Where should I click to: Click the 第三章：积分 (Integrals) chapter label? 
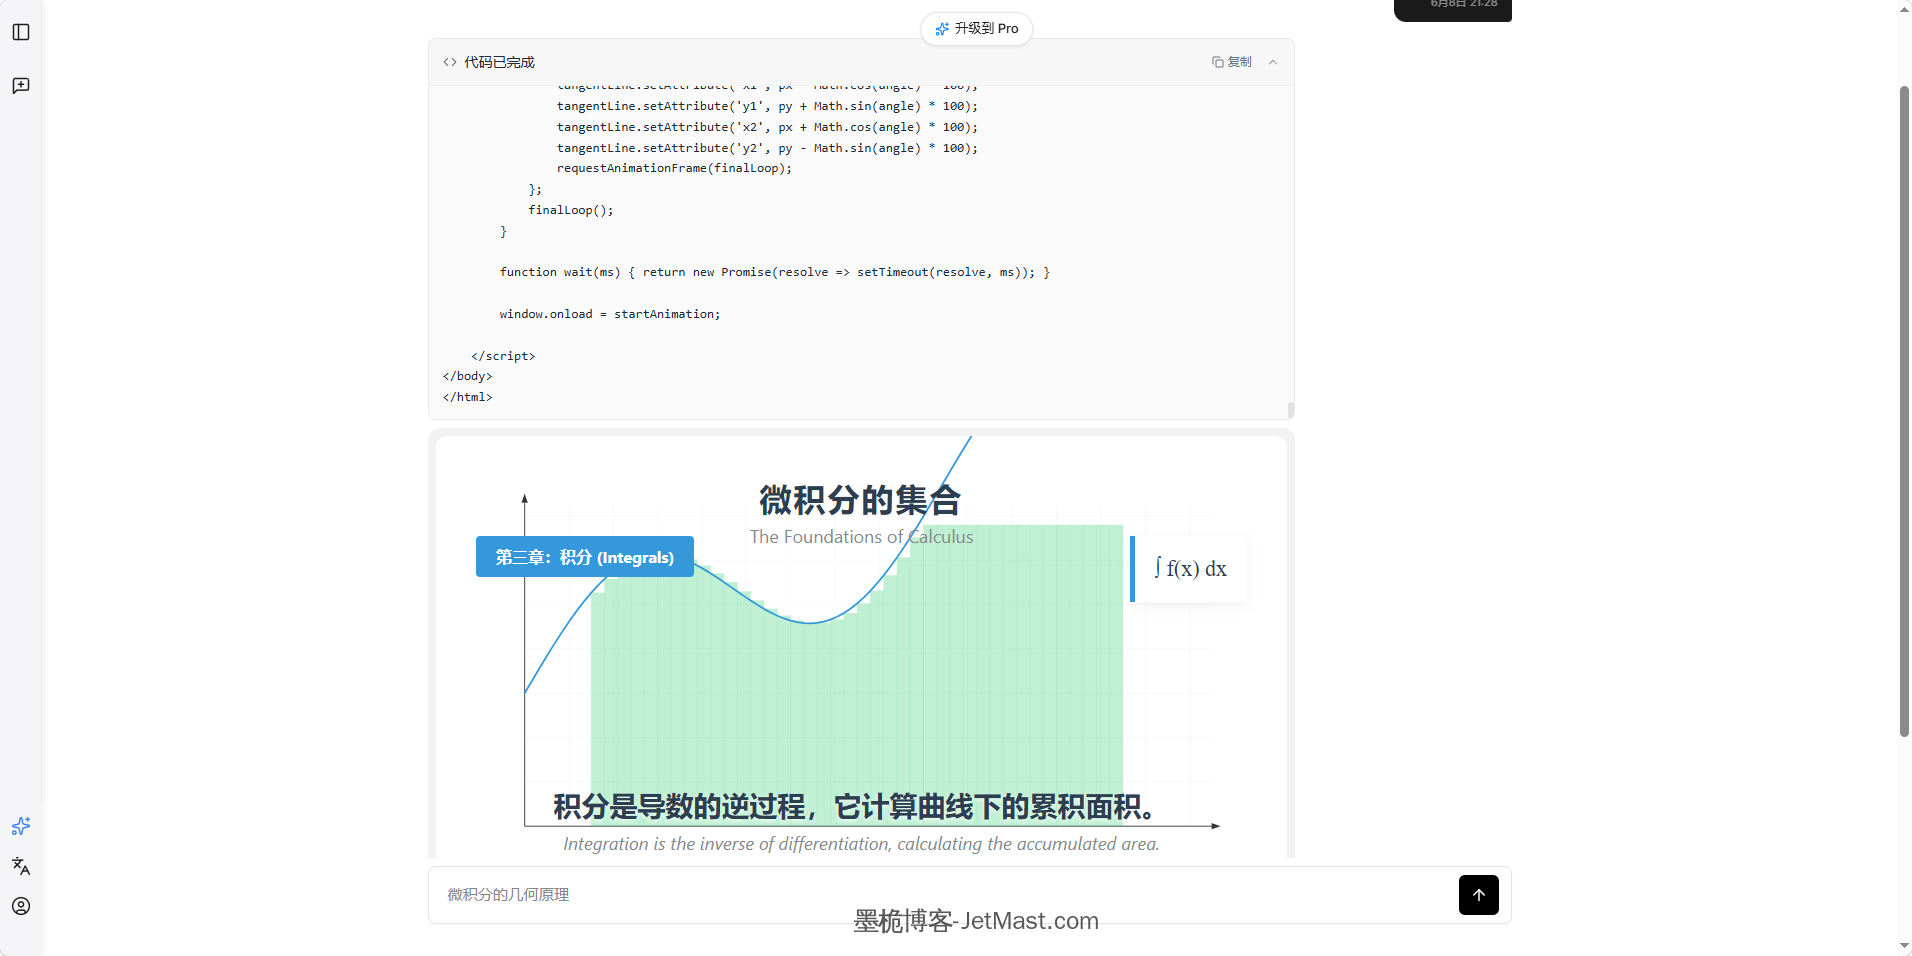(x=585, y=557)
